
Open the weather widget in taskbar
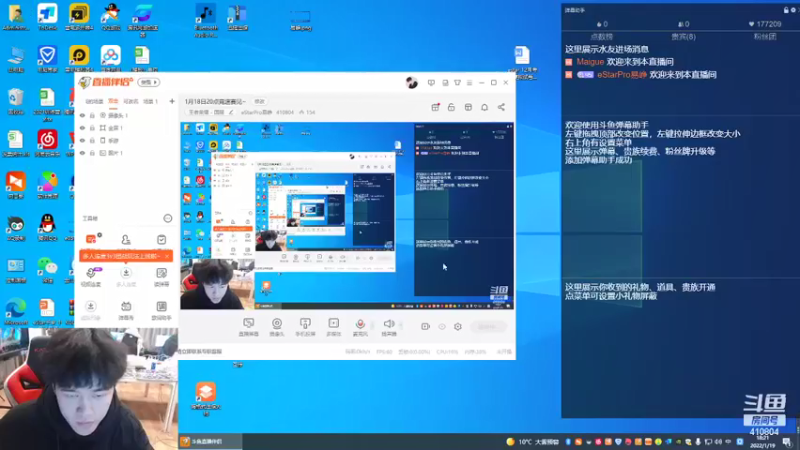[532, 442]
